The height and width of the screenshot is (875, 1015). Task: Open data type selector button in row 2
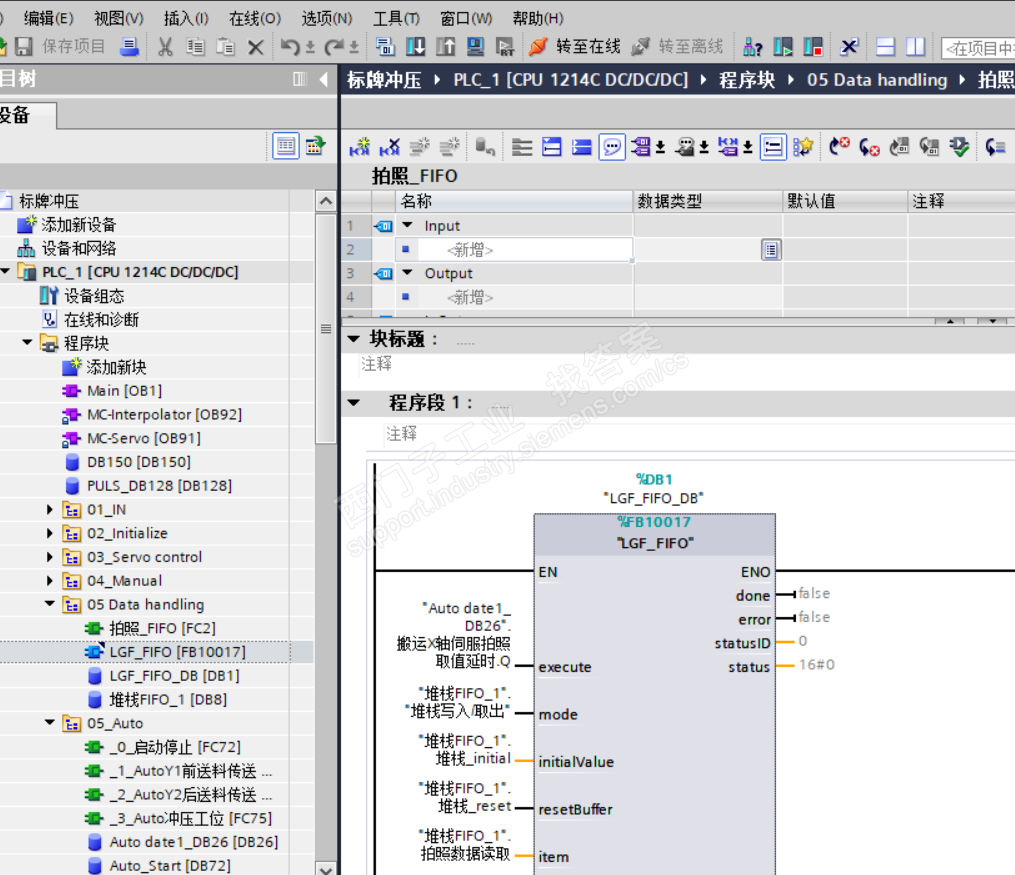coord(770,250)
